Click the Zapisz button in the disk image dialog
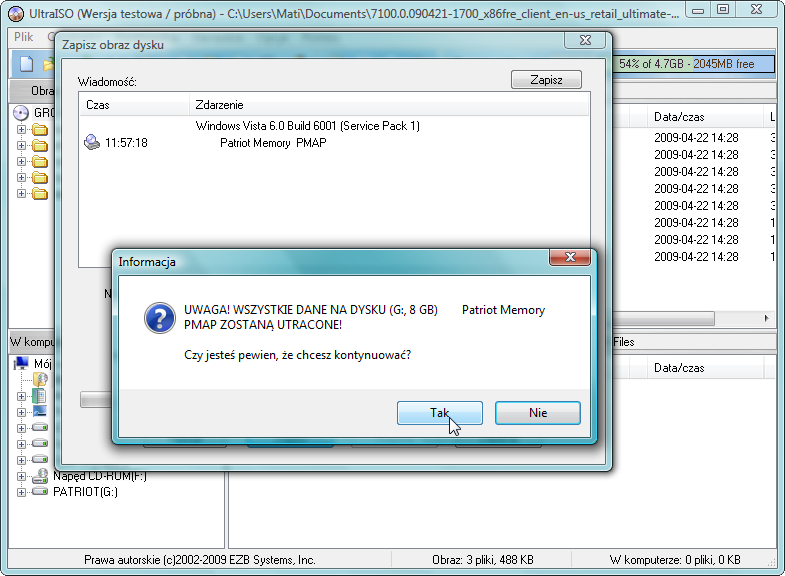The width and height of the screenshot is (785, 576). point(546,80)
